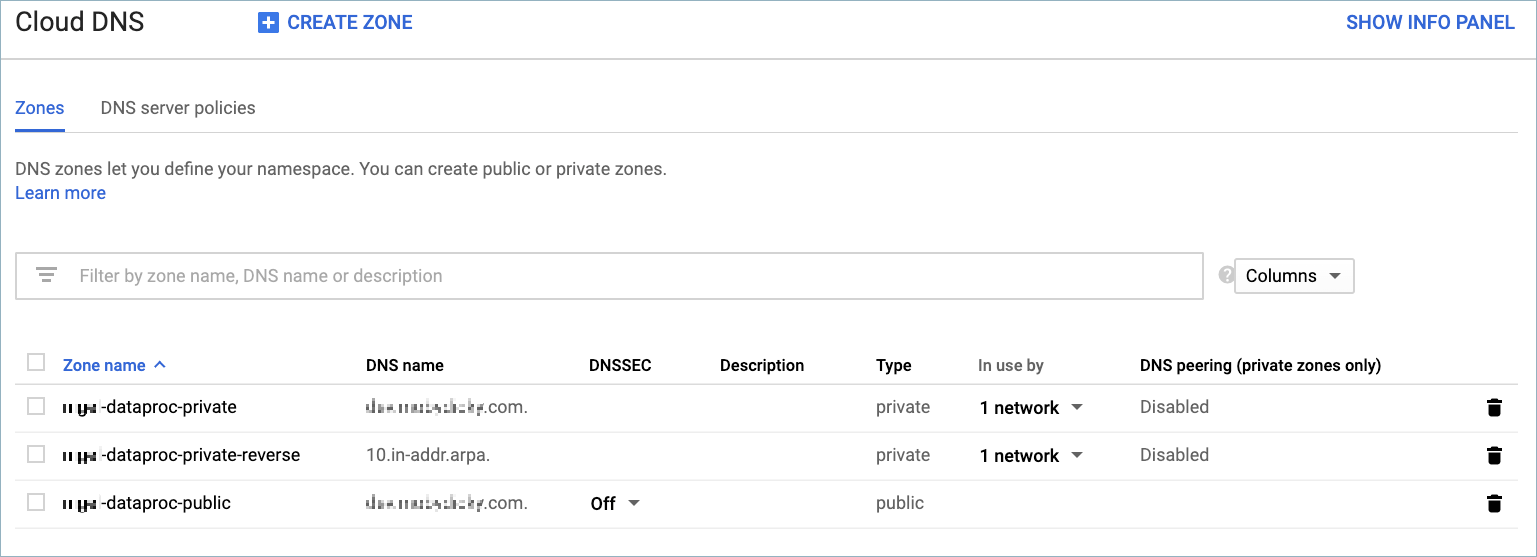Click trash icon for dataproc-private-reverse zone
Image resolution: width=1537 pixels, height=557 pixels.
point(1494,456)
